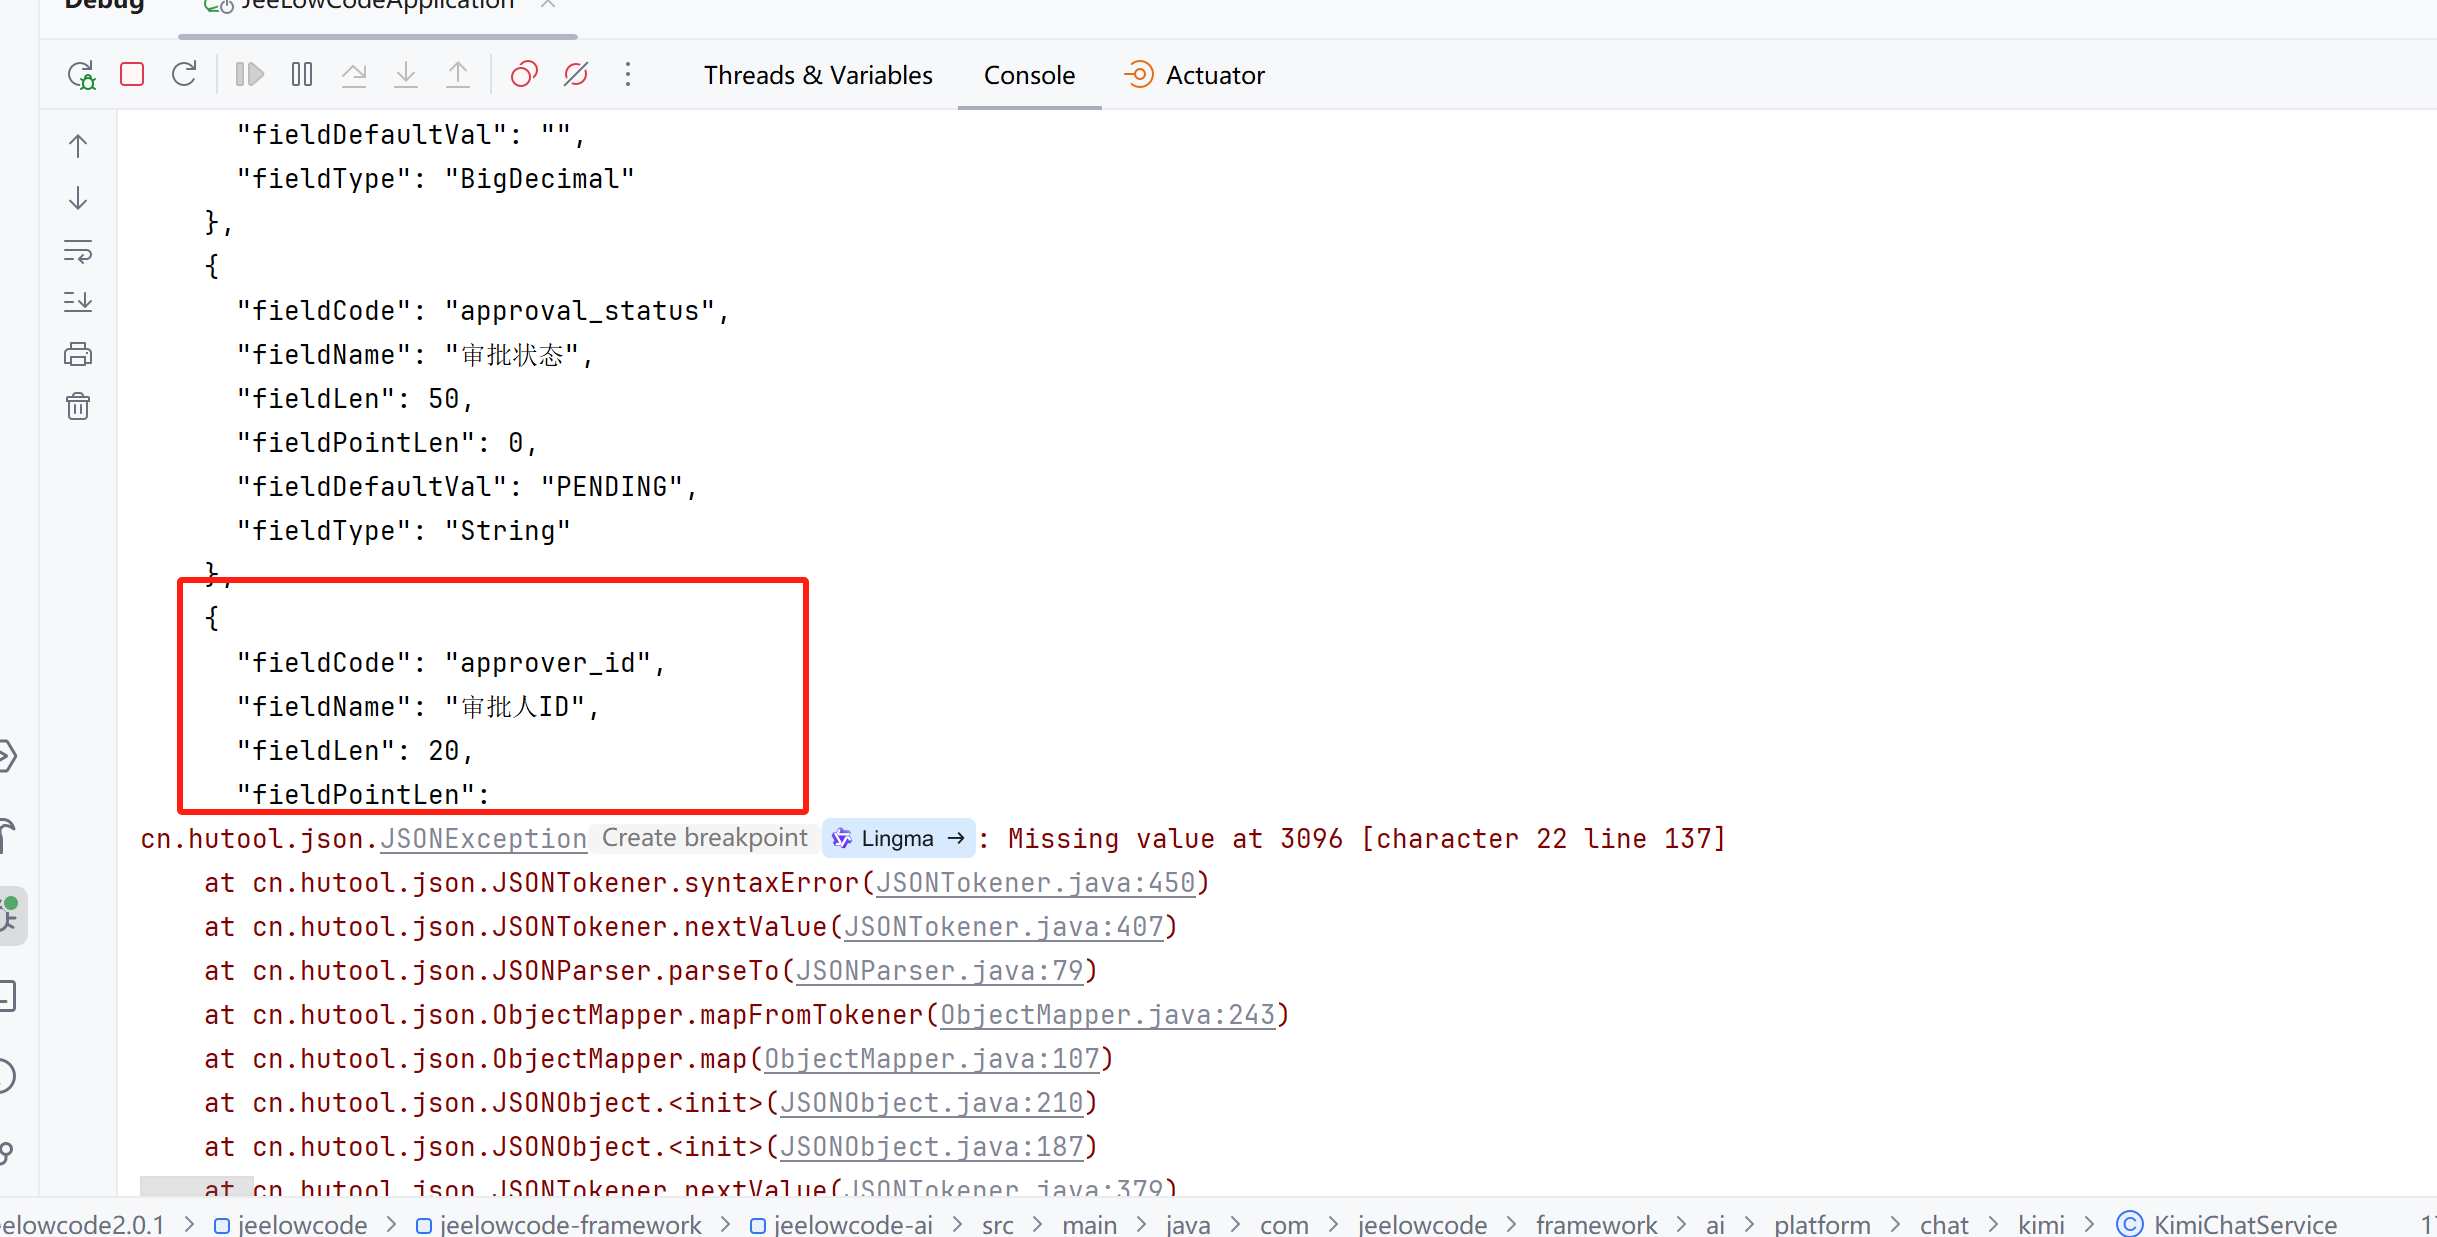This screenshot has width=2437, height=1237.
Task: Click Missing value at 3096 error message
Action: pyautogui.click(x=1367, y=839)
